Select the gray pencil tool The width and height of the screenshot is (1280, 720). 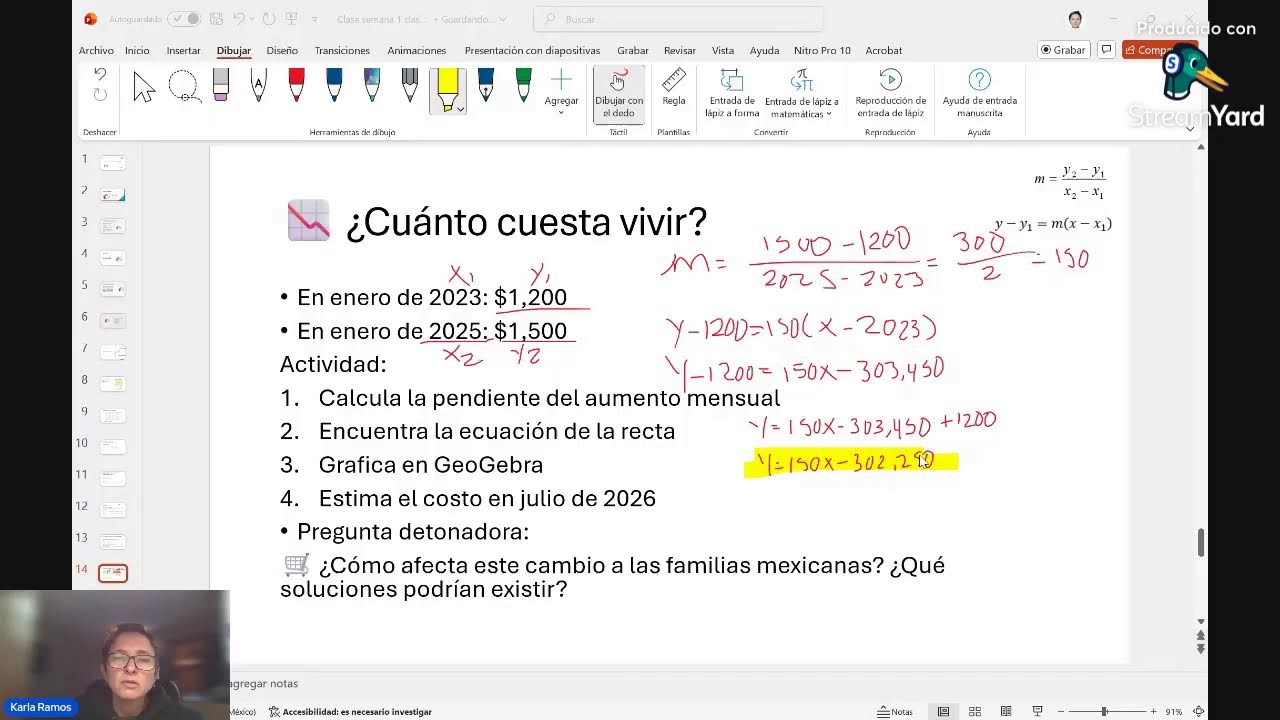point(410,86)
